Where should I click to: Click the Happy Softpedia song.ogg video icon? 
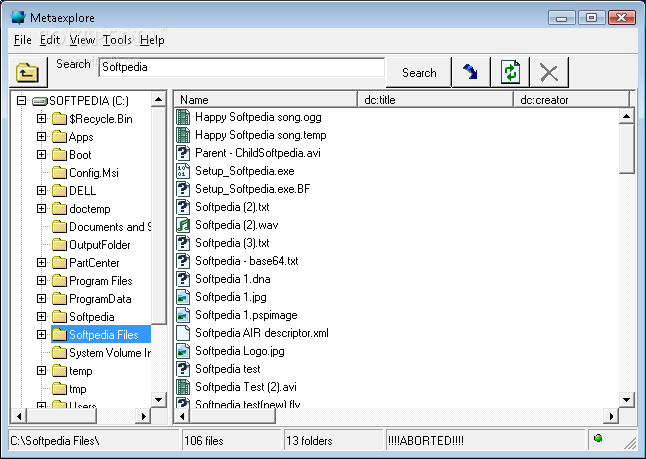[x=183, y=117]
